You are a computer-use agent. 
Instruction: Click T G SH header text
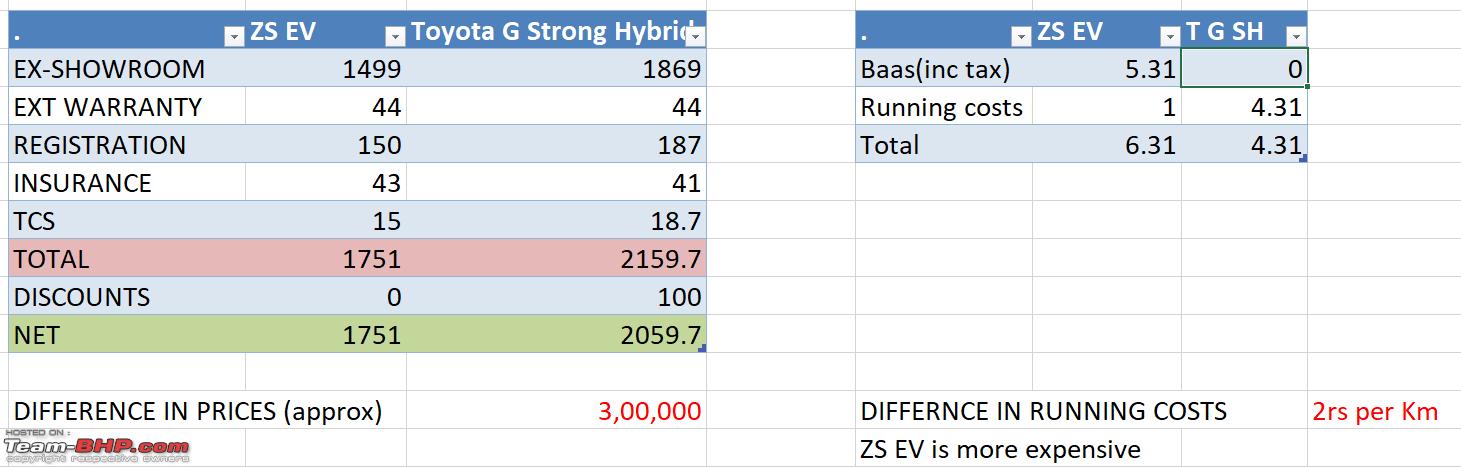pos(1225,32)
